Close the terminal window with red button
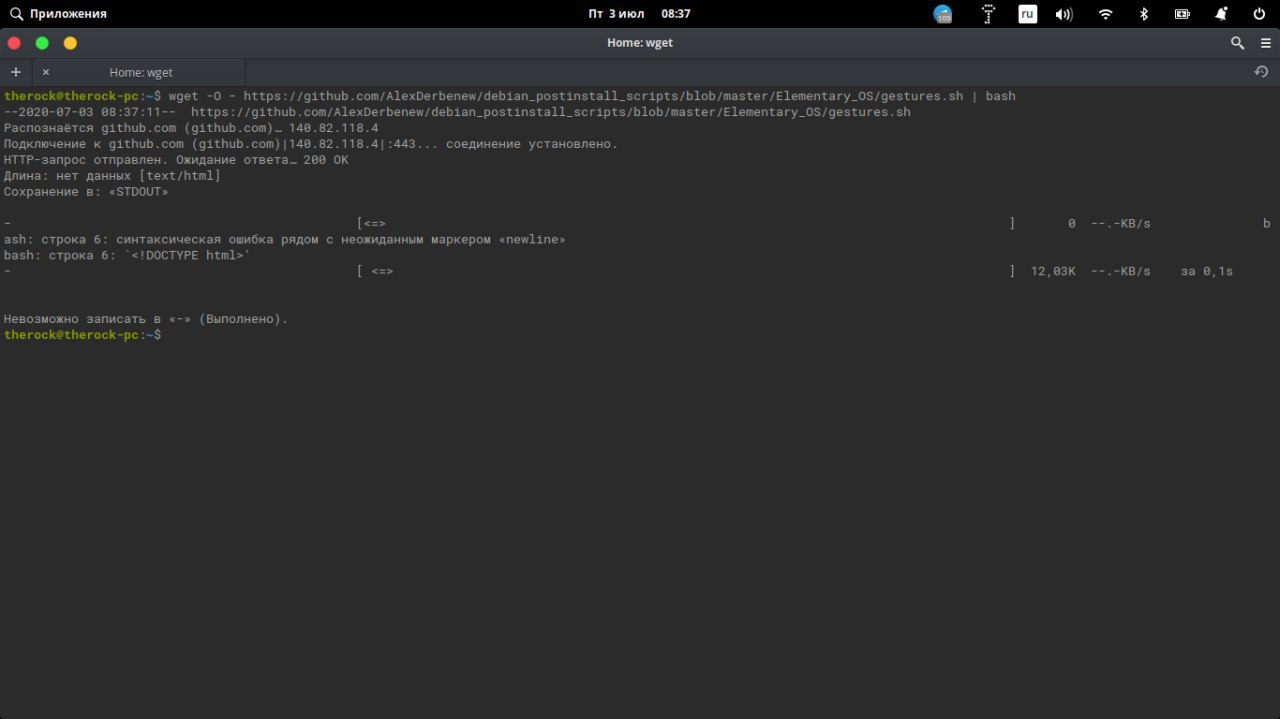This screenshot has height=719, width=1280. [x=14, y=43]
